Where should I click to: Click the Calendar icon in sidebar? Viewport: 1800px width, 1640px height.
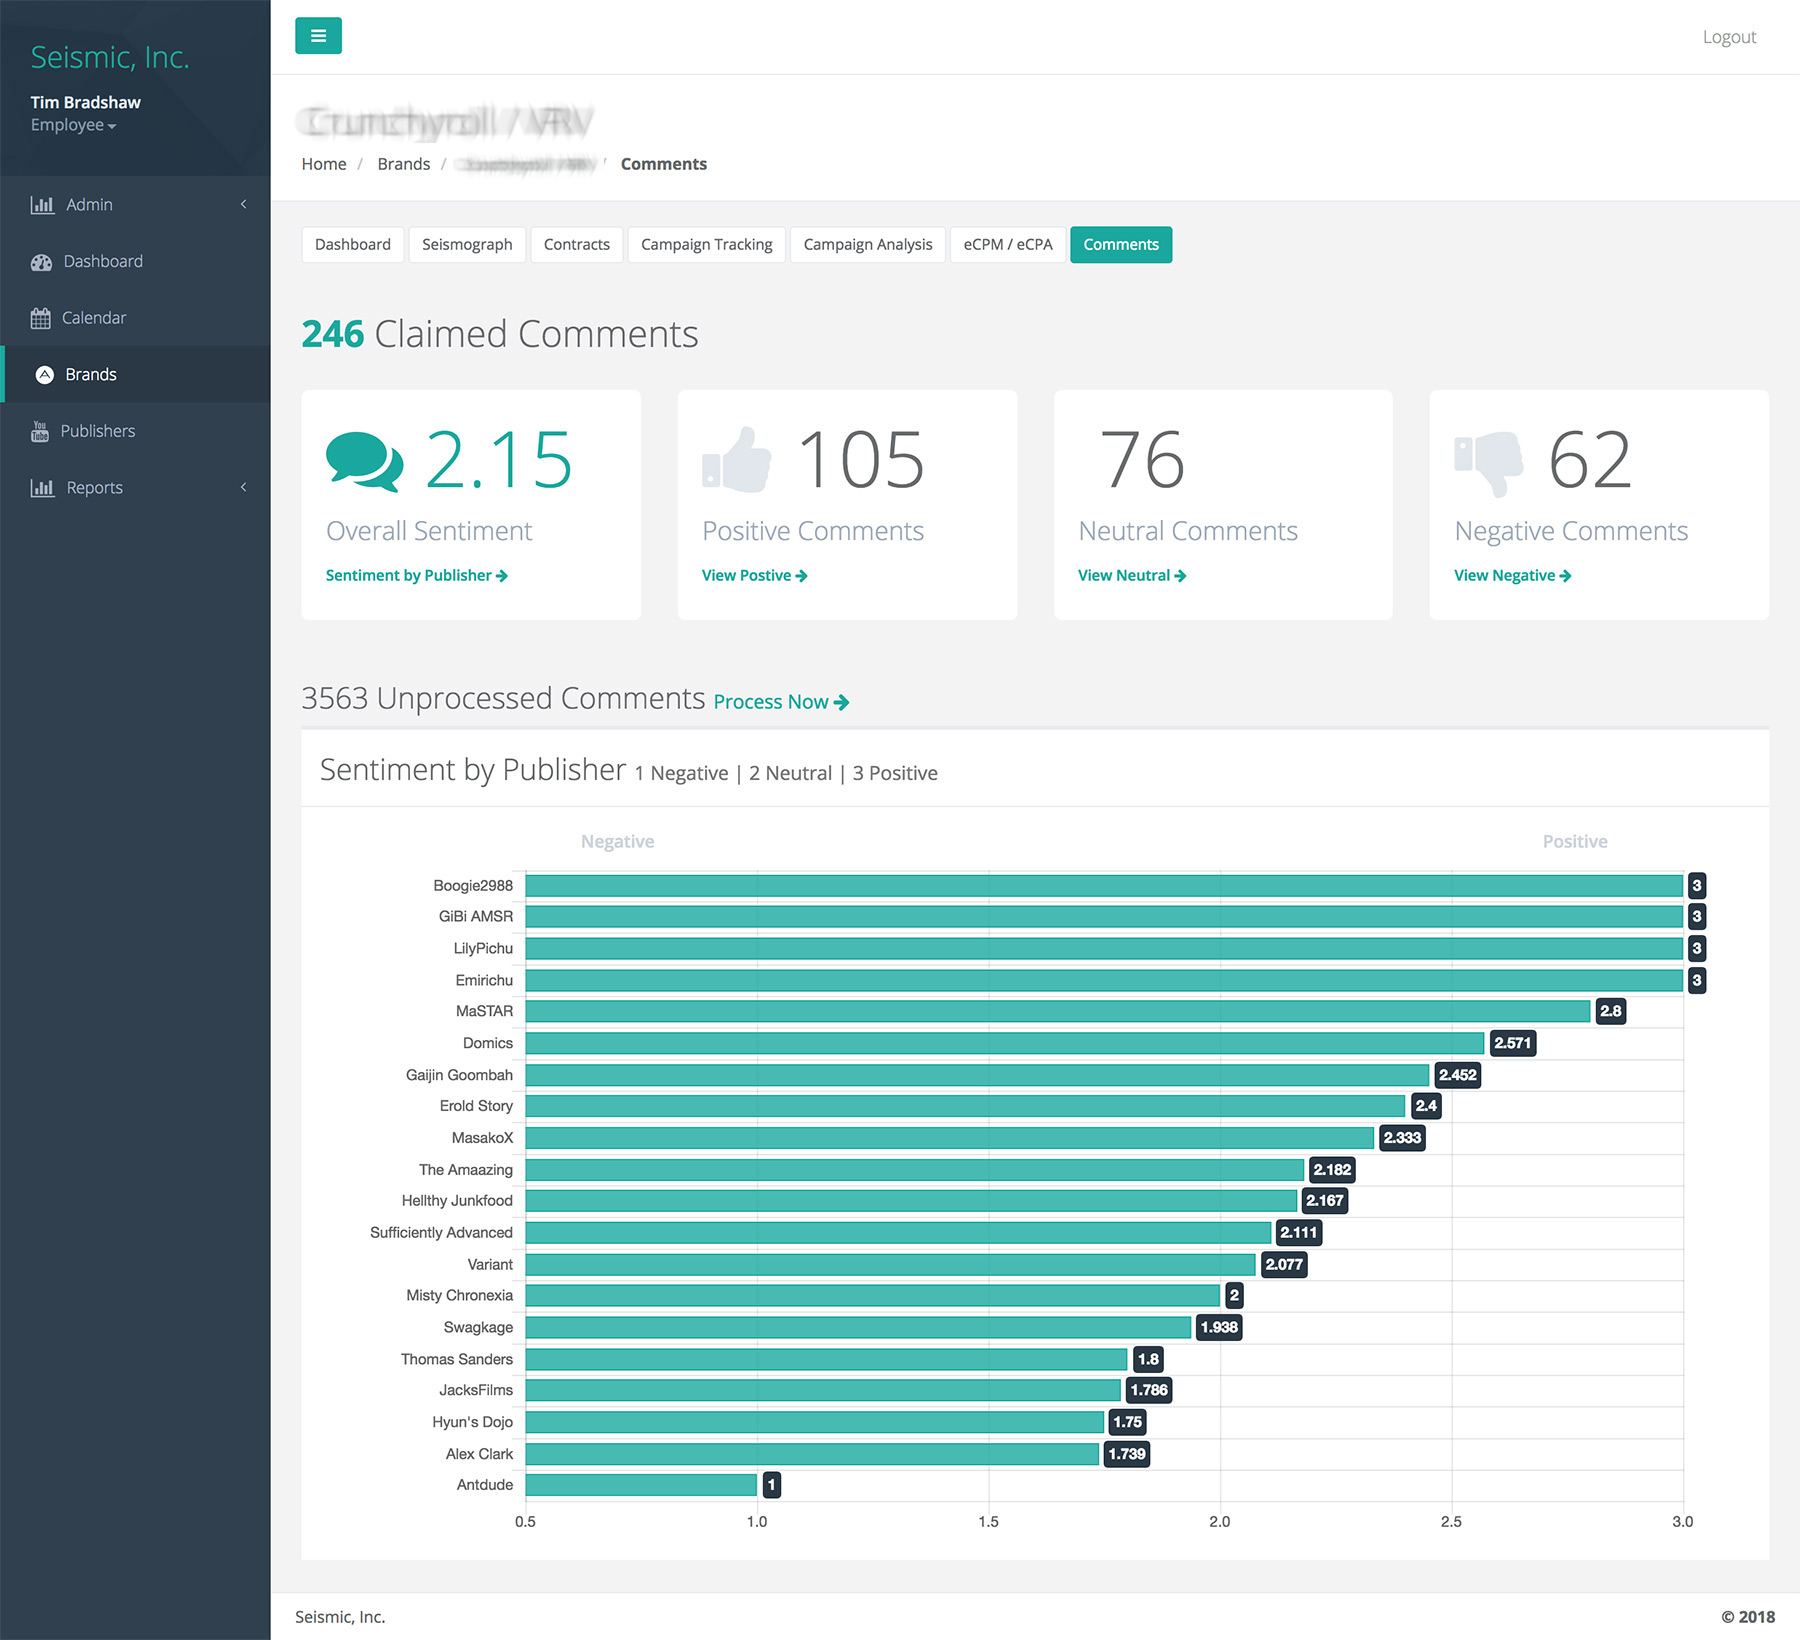[x=40, y=318]
